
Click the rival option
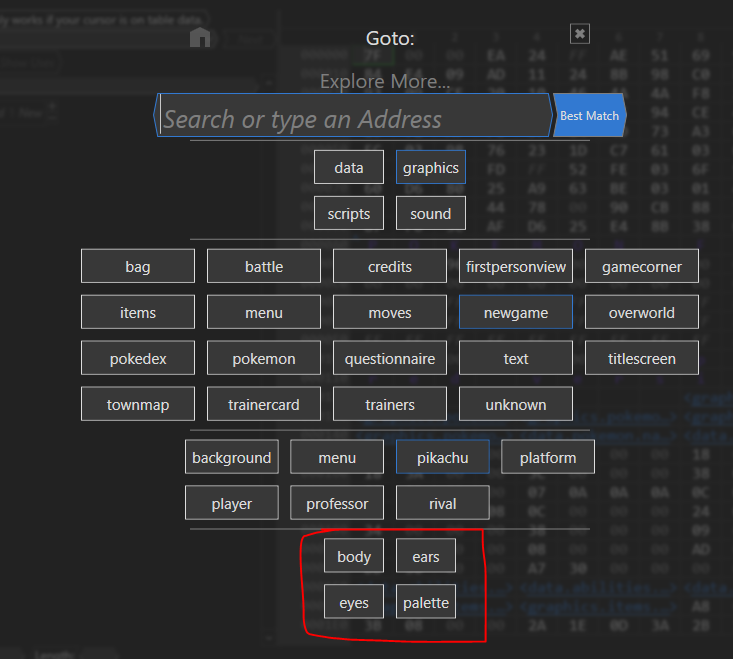[x=443, y=503]
